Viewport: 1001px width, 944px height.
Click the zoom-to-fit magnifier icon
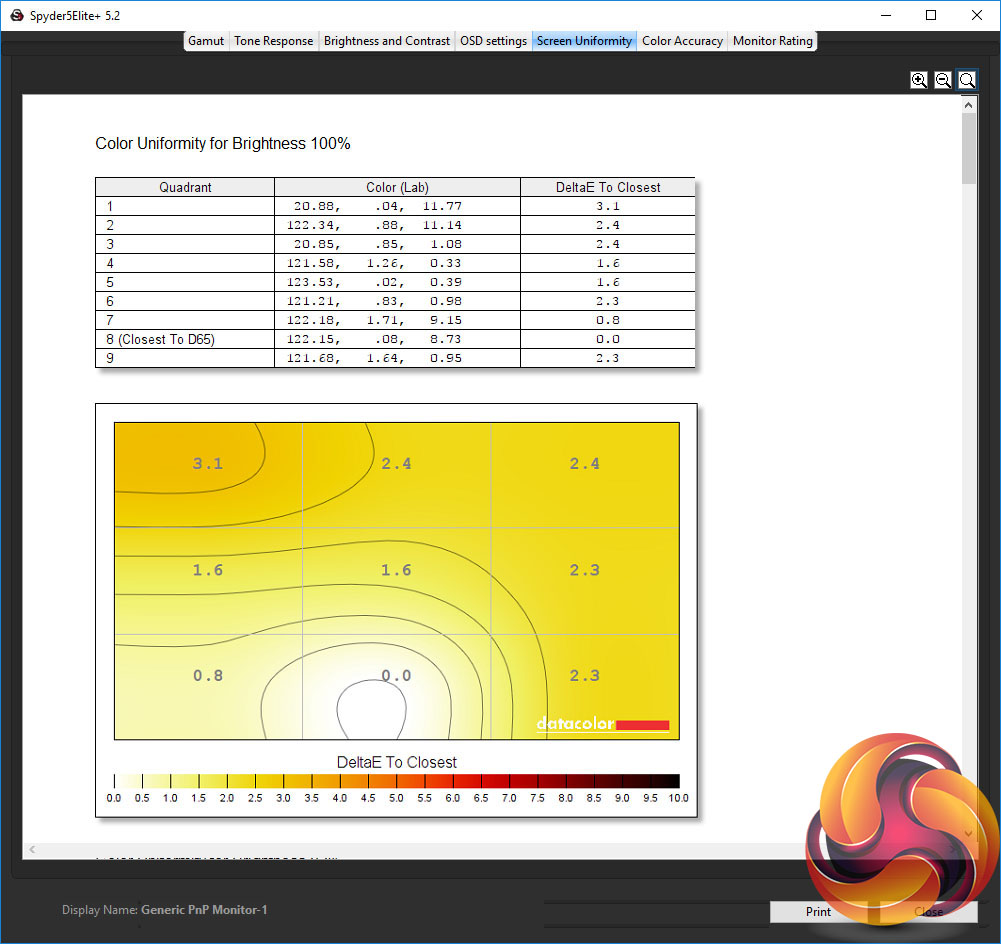[x=967, y=80]
